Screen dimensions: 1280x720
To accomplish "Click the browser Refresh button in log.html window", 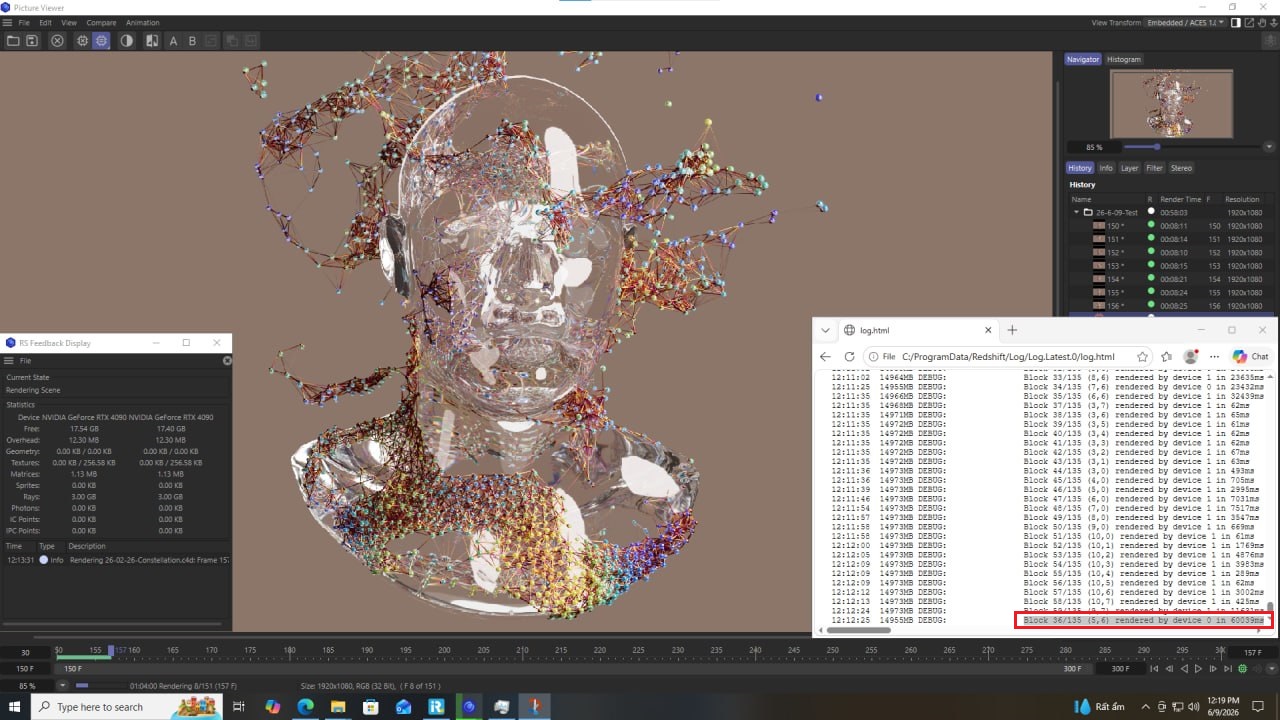I will tap(849, 356).
